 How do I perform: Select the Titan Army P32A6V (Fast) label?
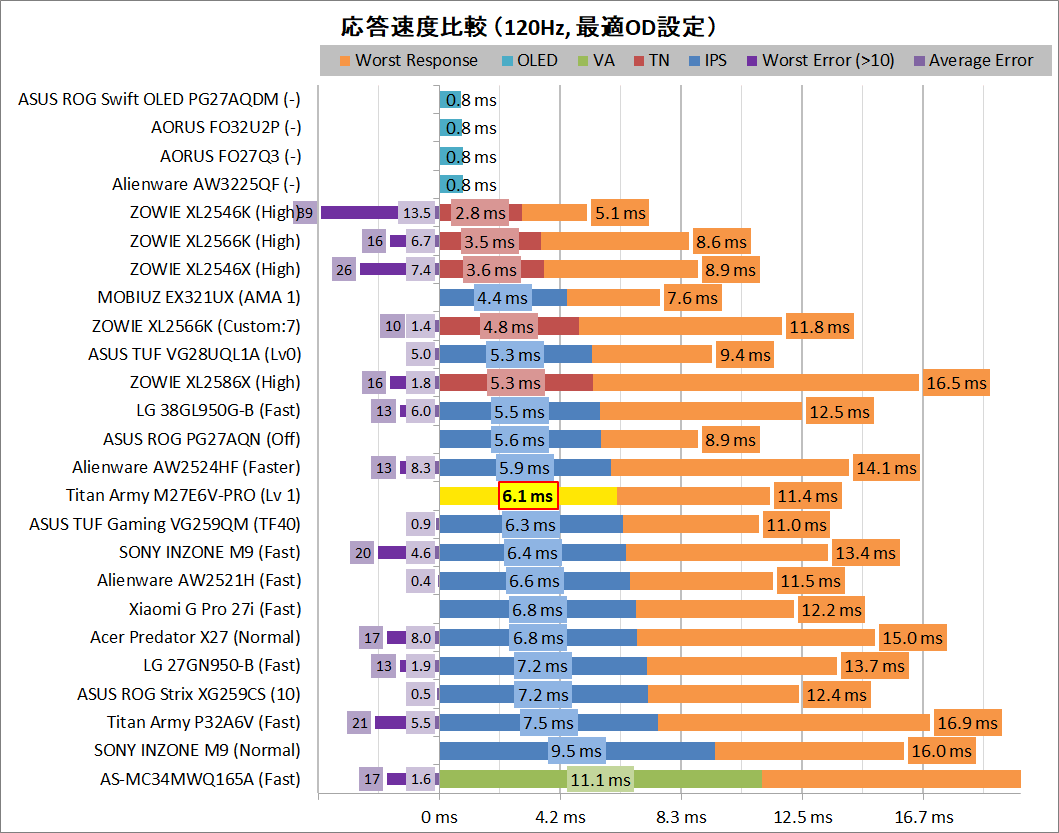pyautogui.click(x=203, y=722)
